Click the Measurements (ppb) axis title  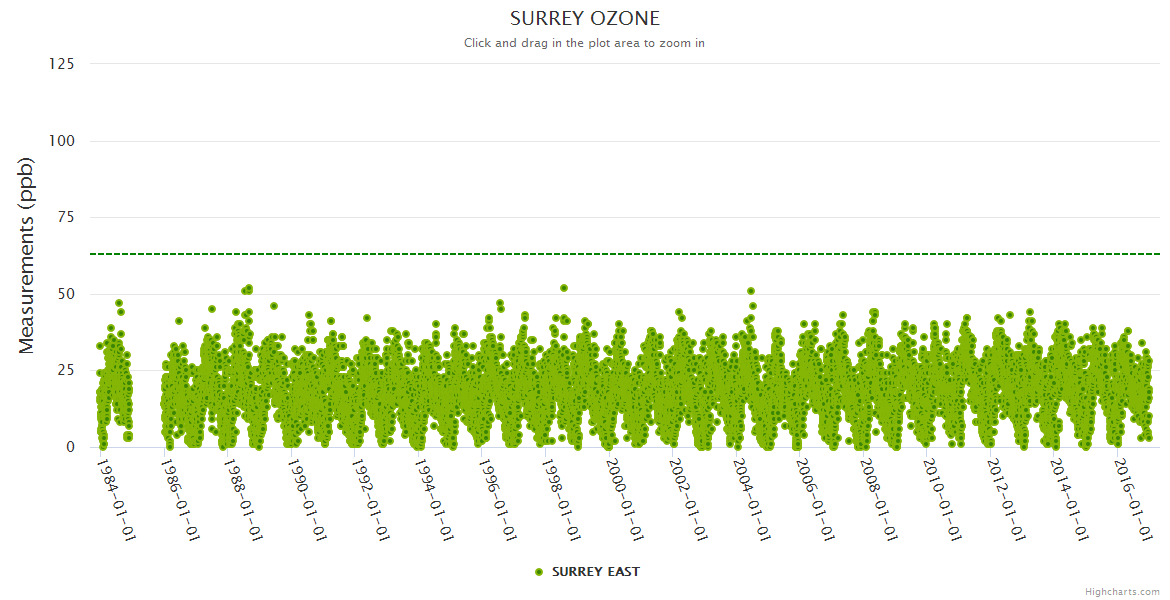tap(27, 255)
